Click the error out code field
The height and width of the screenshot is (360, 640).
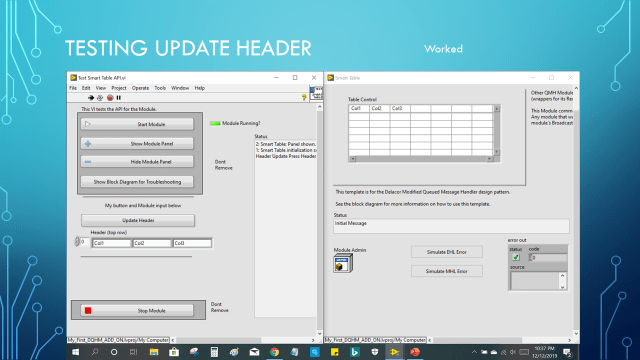(548, 258)
